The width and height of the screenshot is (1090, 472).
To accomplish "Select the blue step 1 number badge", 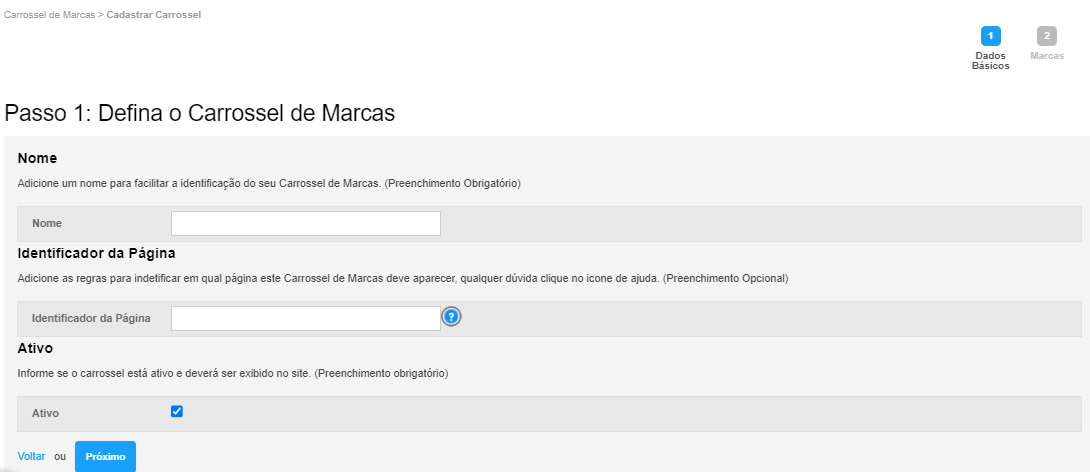I will pos(991,36).
